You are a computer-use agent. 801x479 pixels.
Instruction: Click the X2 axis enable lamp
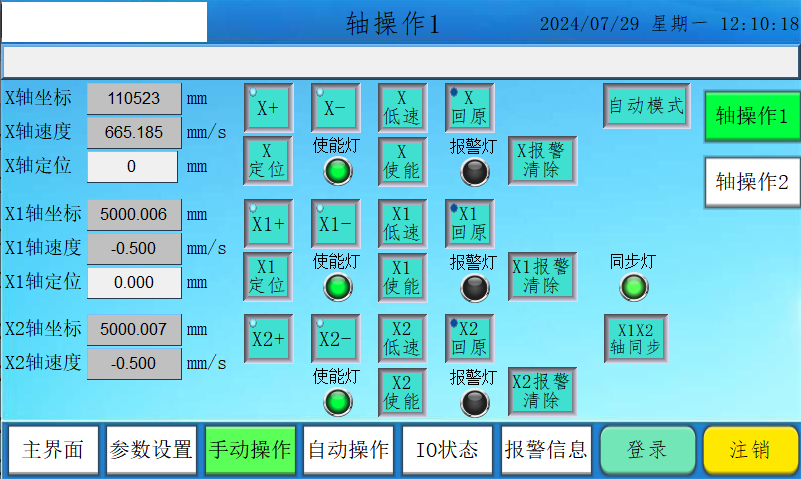pos(339,403)
